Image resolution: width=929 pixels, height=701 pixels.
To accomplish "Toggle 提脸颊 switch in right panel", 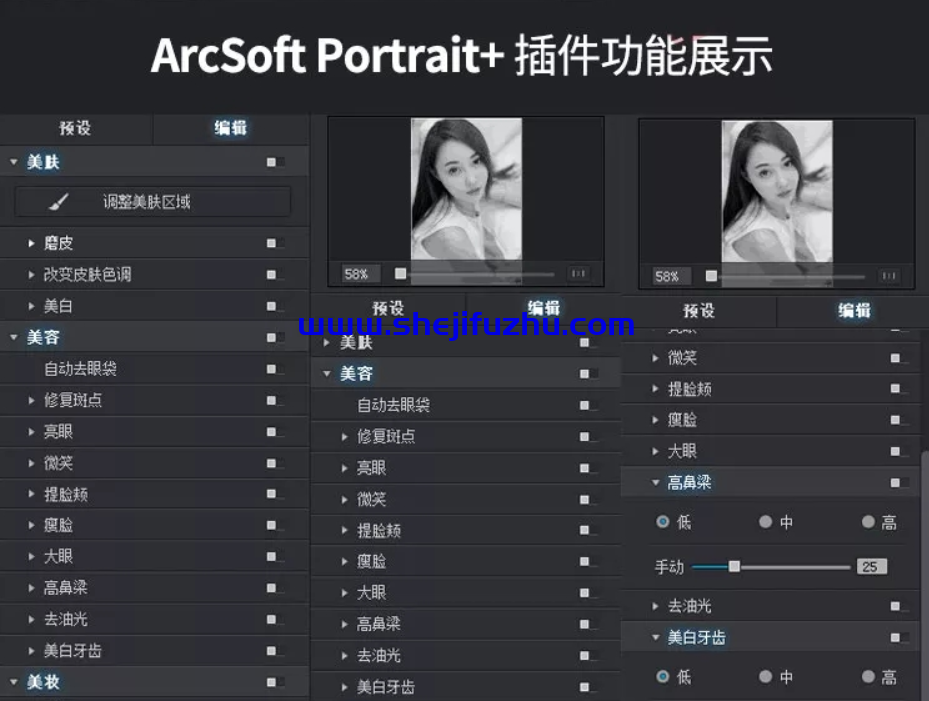I will coord(899,388).
